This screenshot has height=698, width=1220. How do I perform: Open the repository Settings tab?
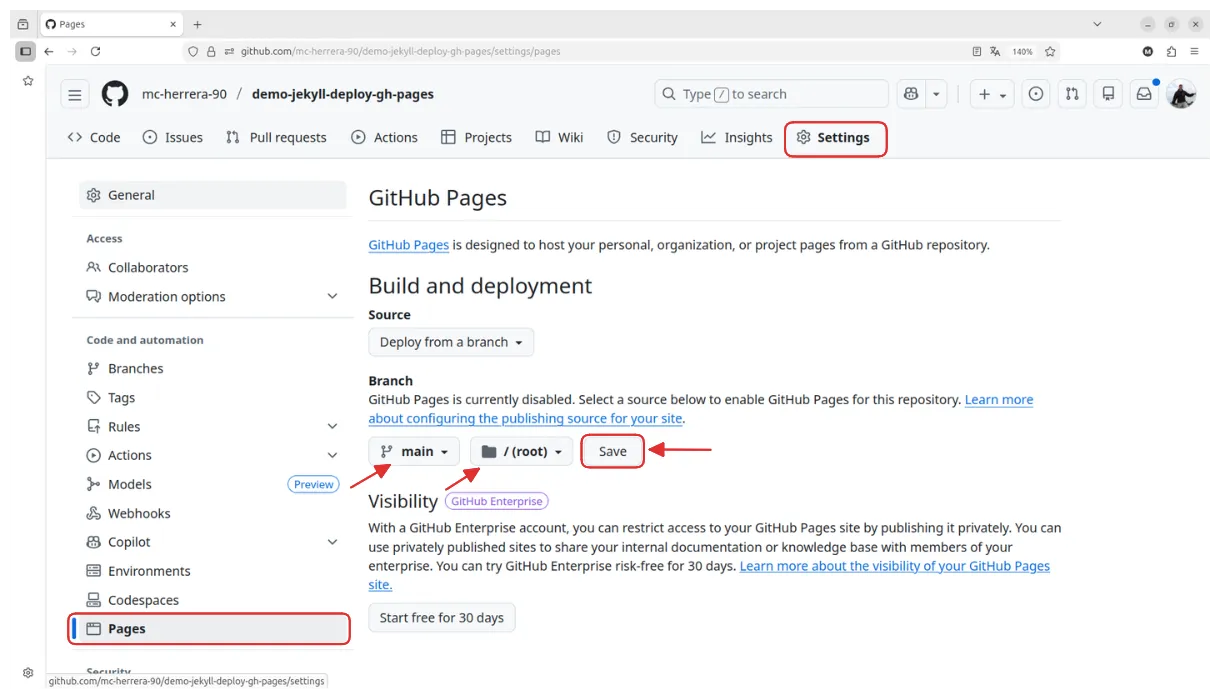835,137
